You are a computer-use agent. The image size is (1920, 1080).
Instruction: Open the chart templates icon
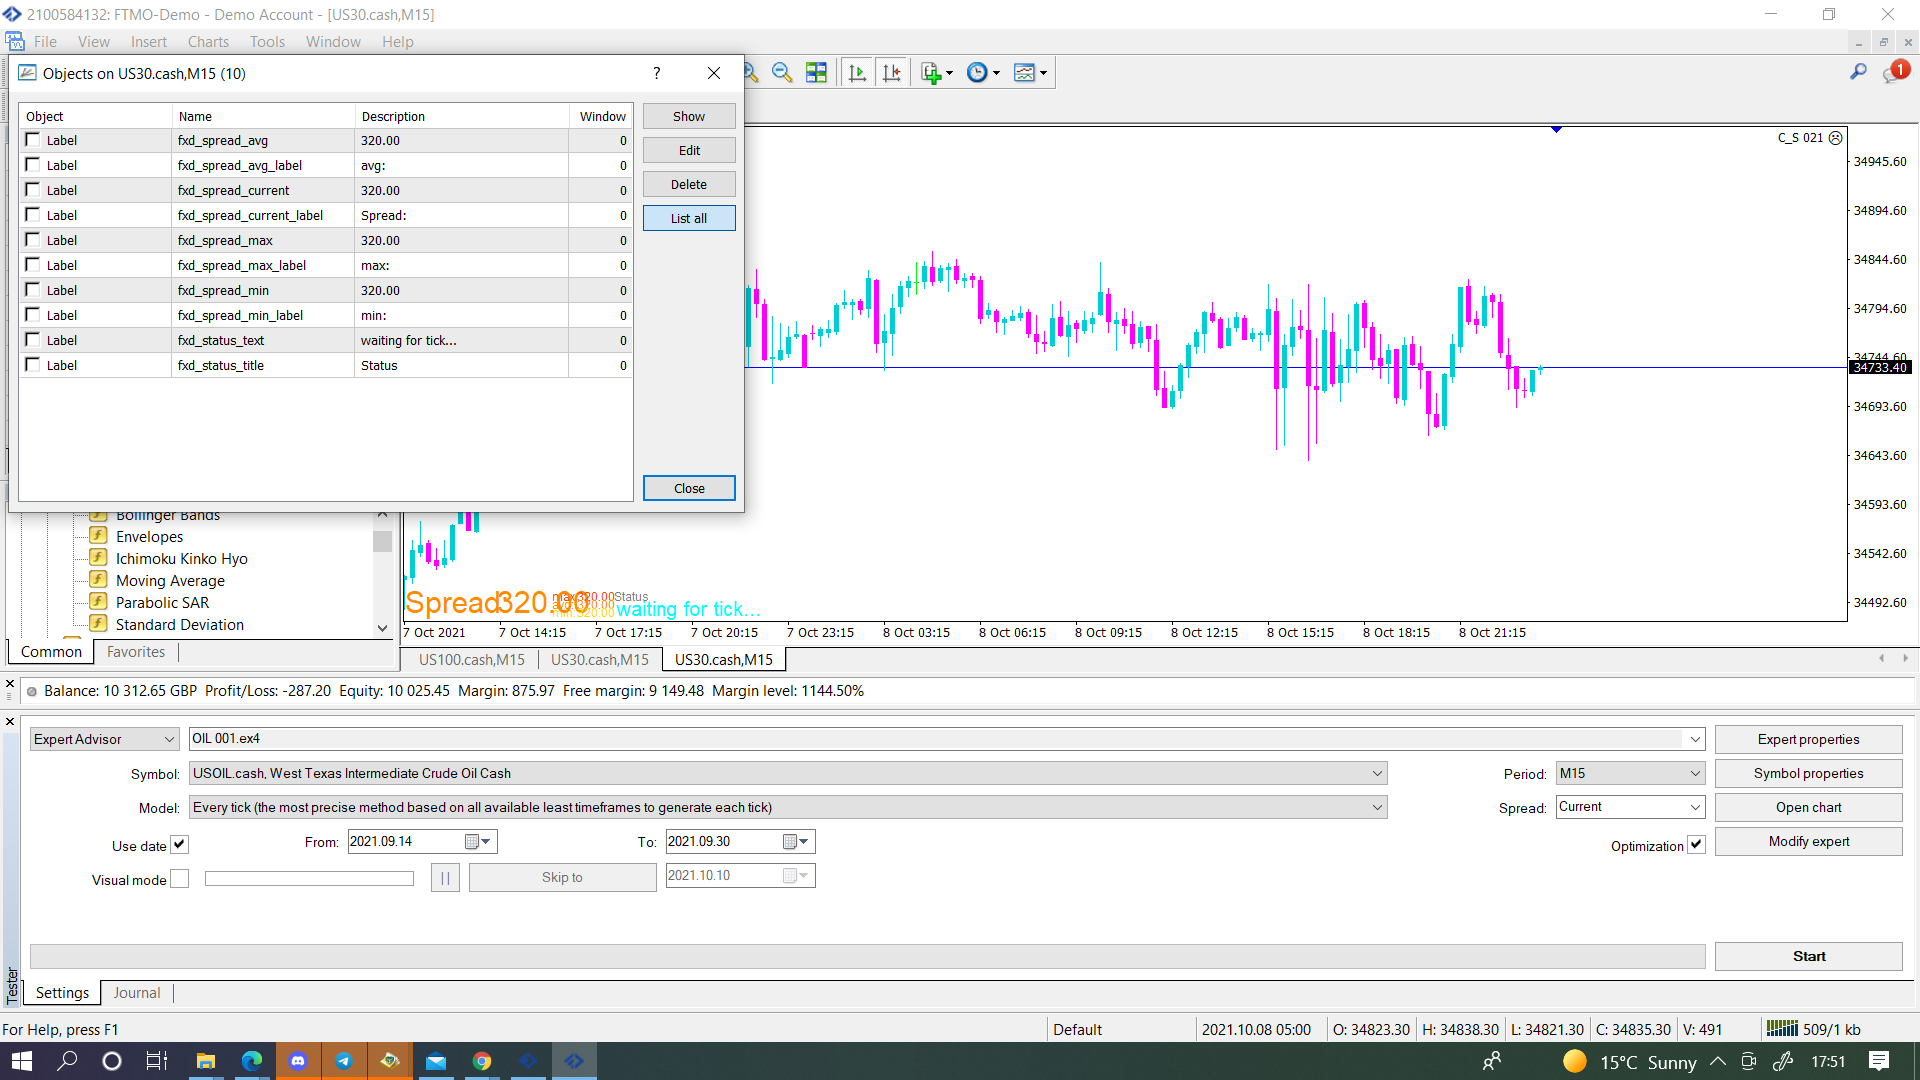click(1030, 73)
